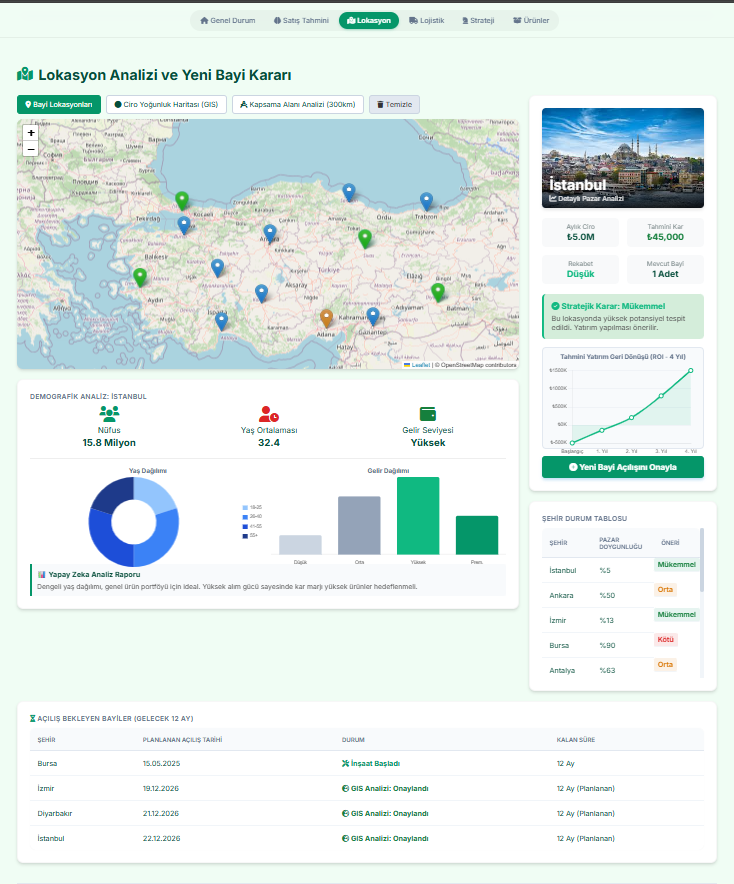Click the Gelir Seviyesi wallet icon
This screenshot has height=884, width=734.
tap(428, 414)
